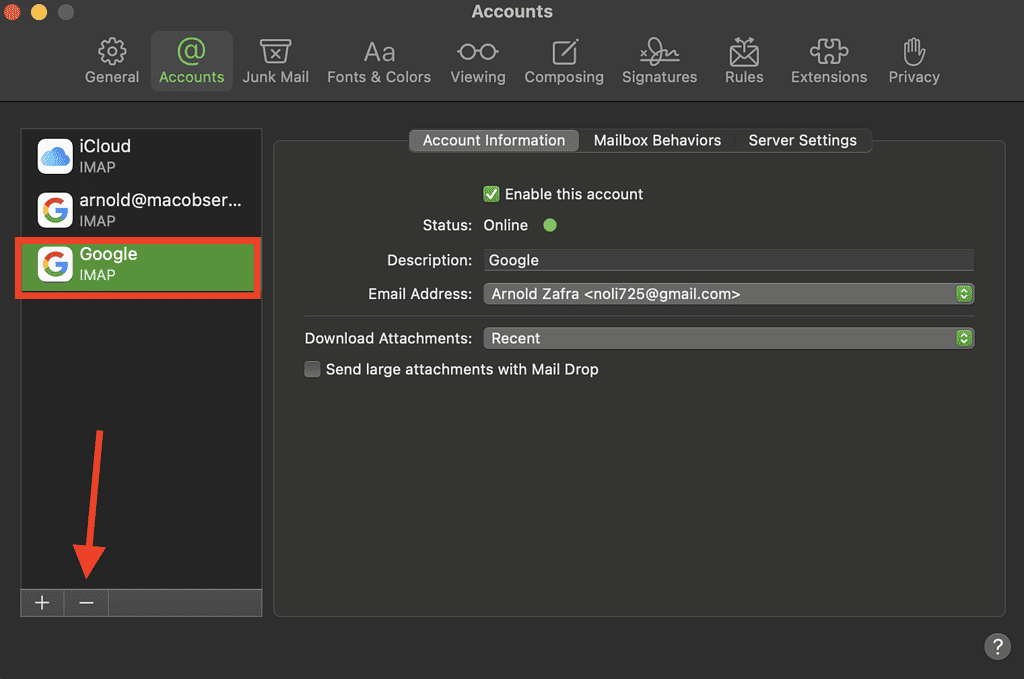
Task: Click the minus button to remove account
Action: click(x=86, y=603)
